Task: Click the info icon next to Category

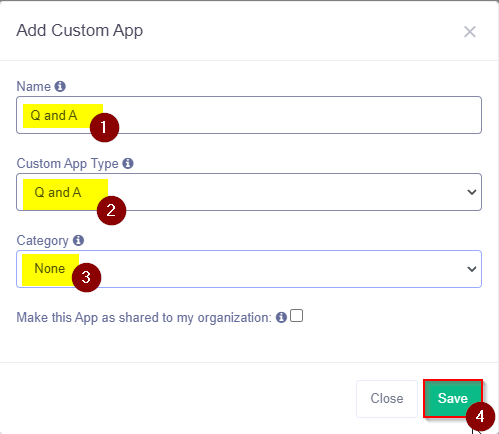Action: [78, 240]
